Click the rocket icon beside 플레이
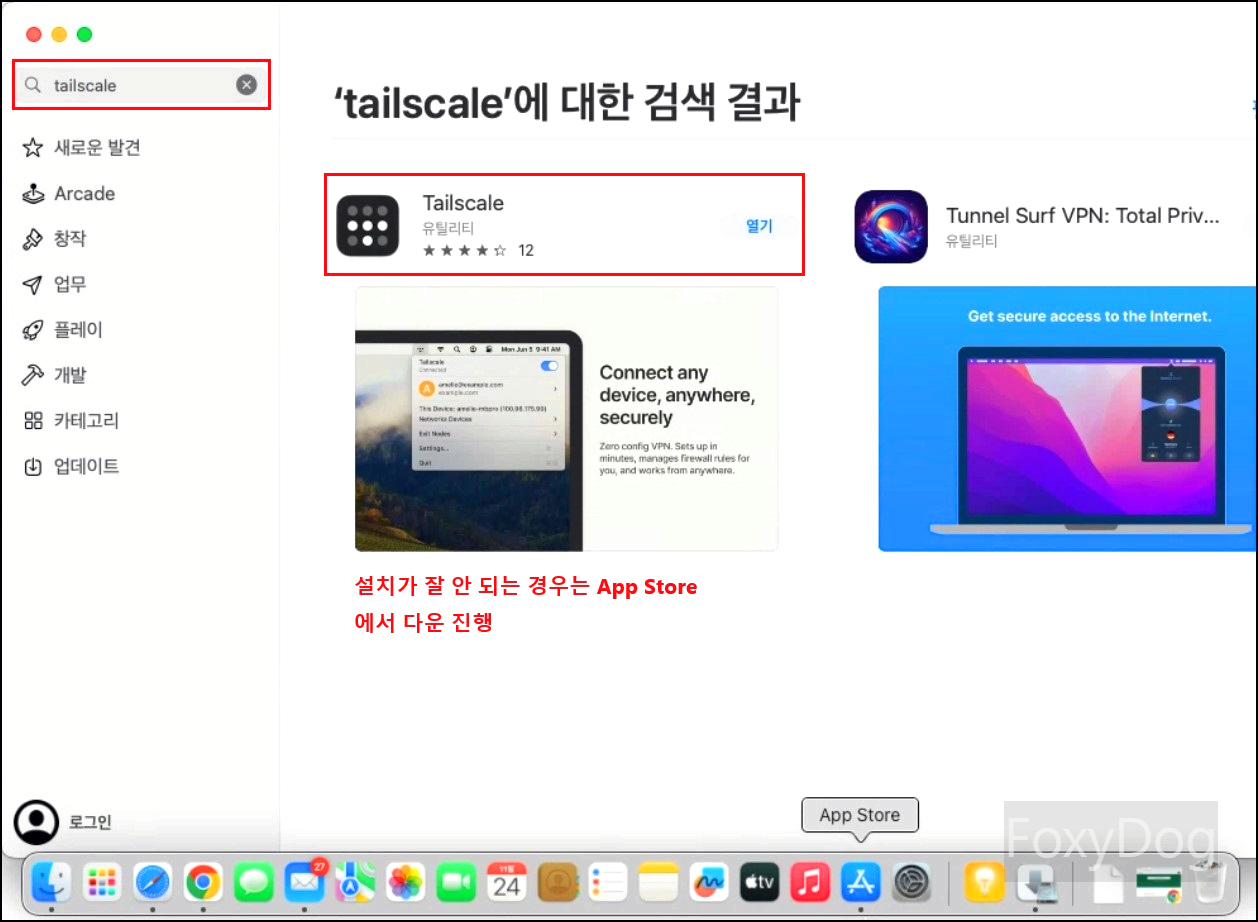1258x922 pixels. [x=33, y=330]
